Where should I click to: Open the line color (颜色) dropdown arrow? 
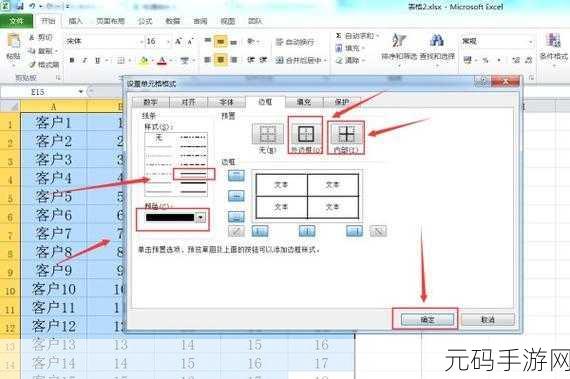pos(201,217)
